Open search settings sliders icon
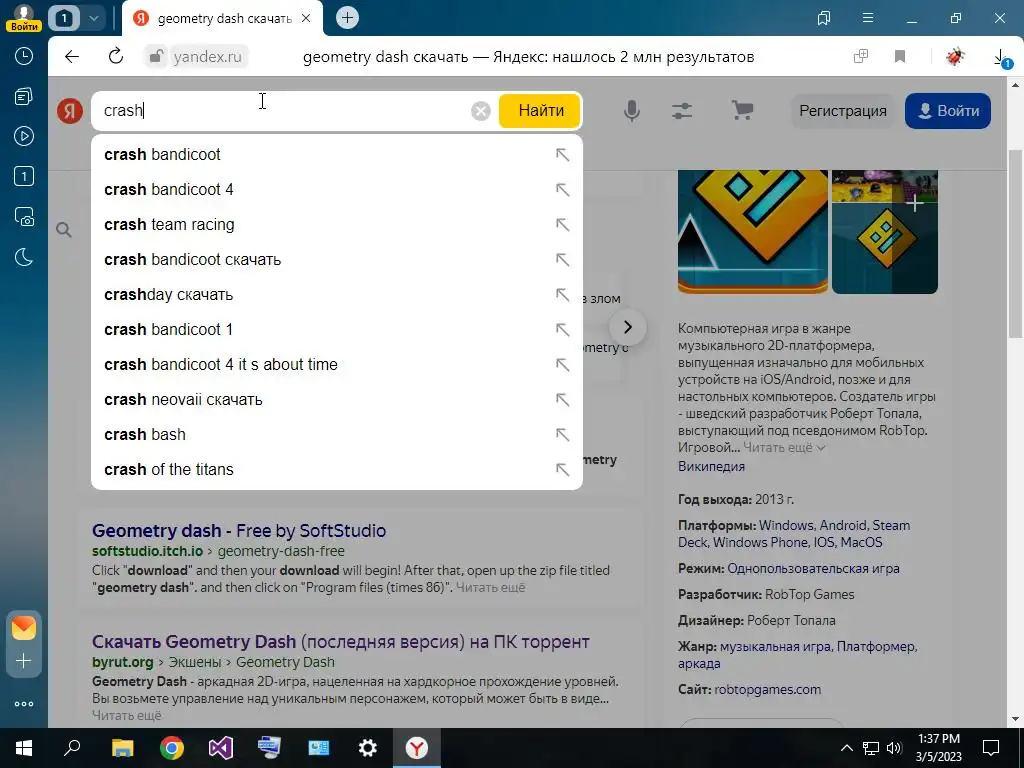This screenshot has width=1024, height=768. pyautogui.click(x=682, y=111)
